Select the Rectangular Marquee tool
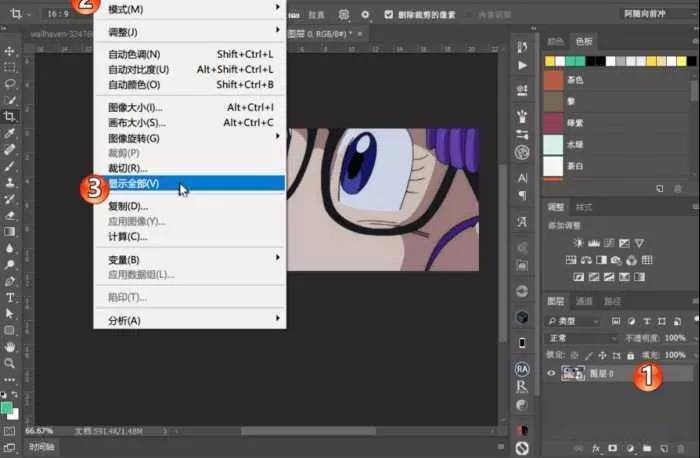 point(9,67)
